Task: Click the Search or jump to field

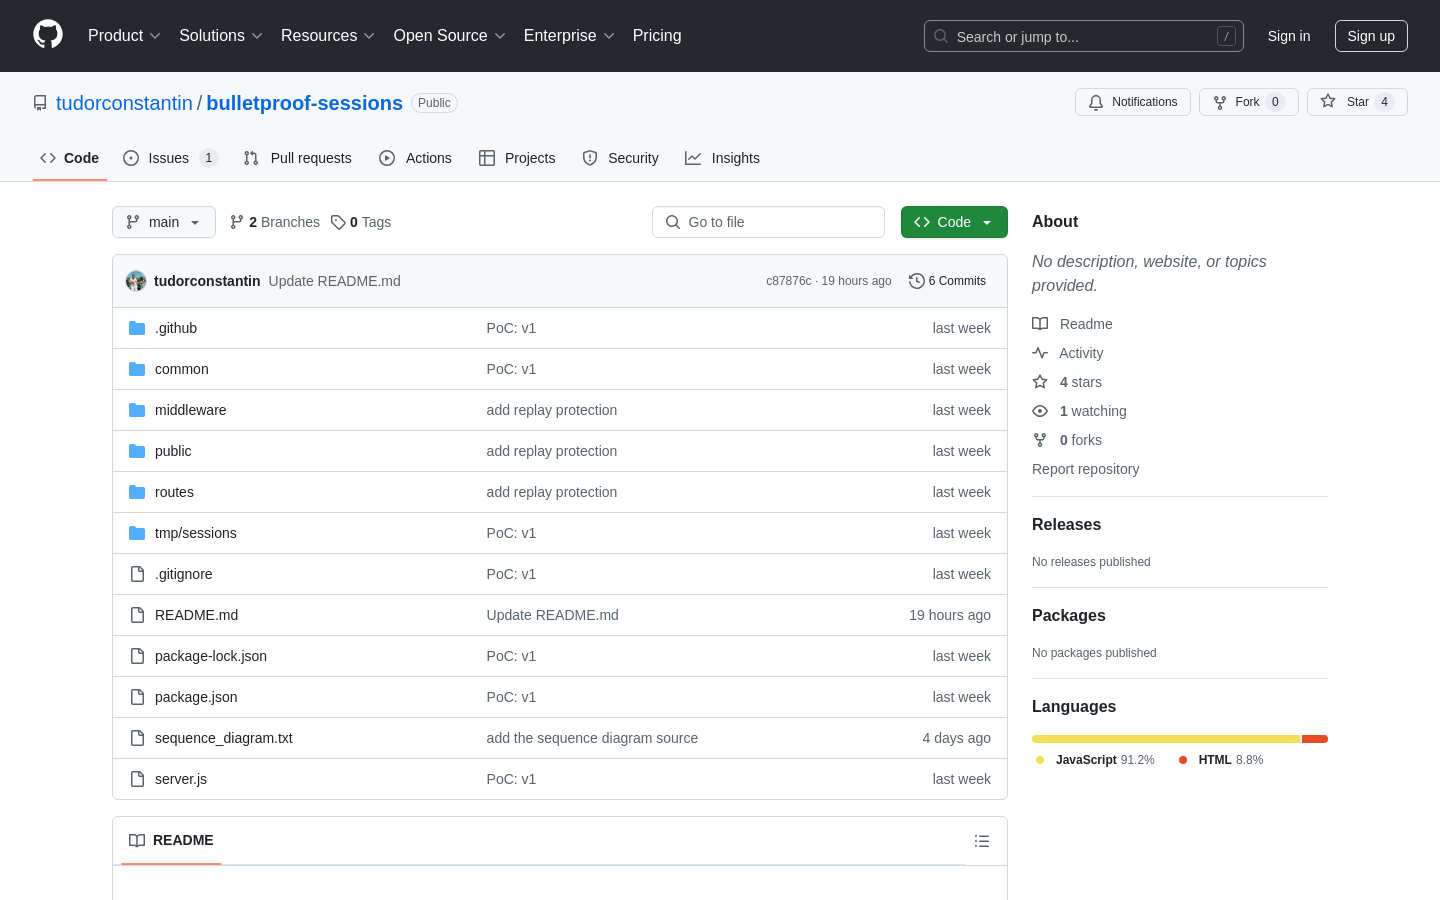Action: [1084, 36]
